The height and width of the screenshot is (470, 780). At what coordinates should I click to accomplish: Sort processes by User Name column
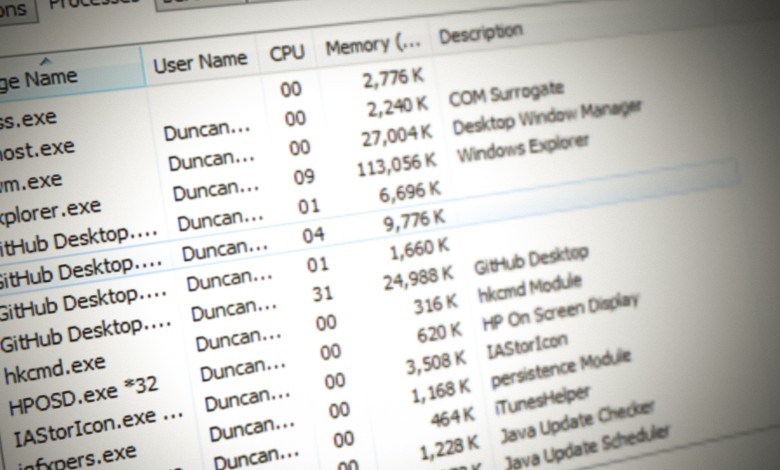(200, 62)
